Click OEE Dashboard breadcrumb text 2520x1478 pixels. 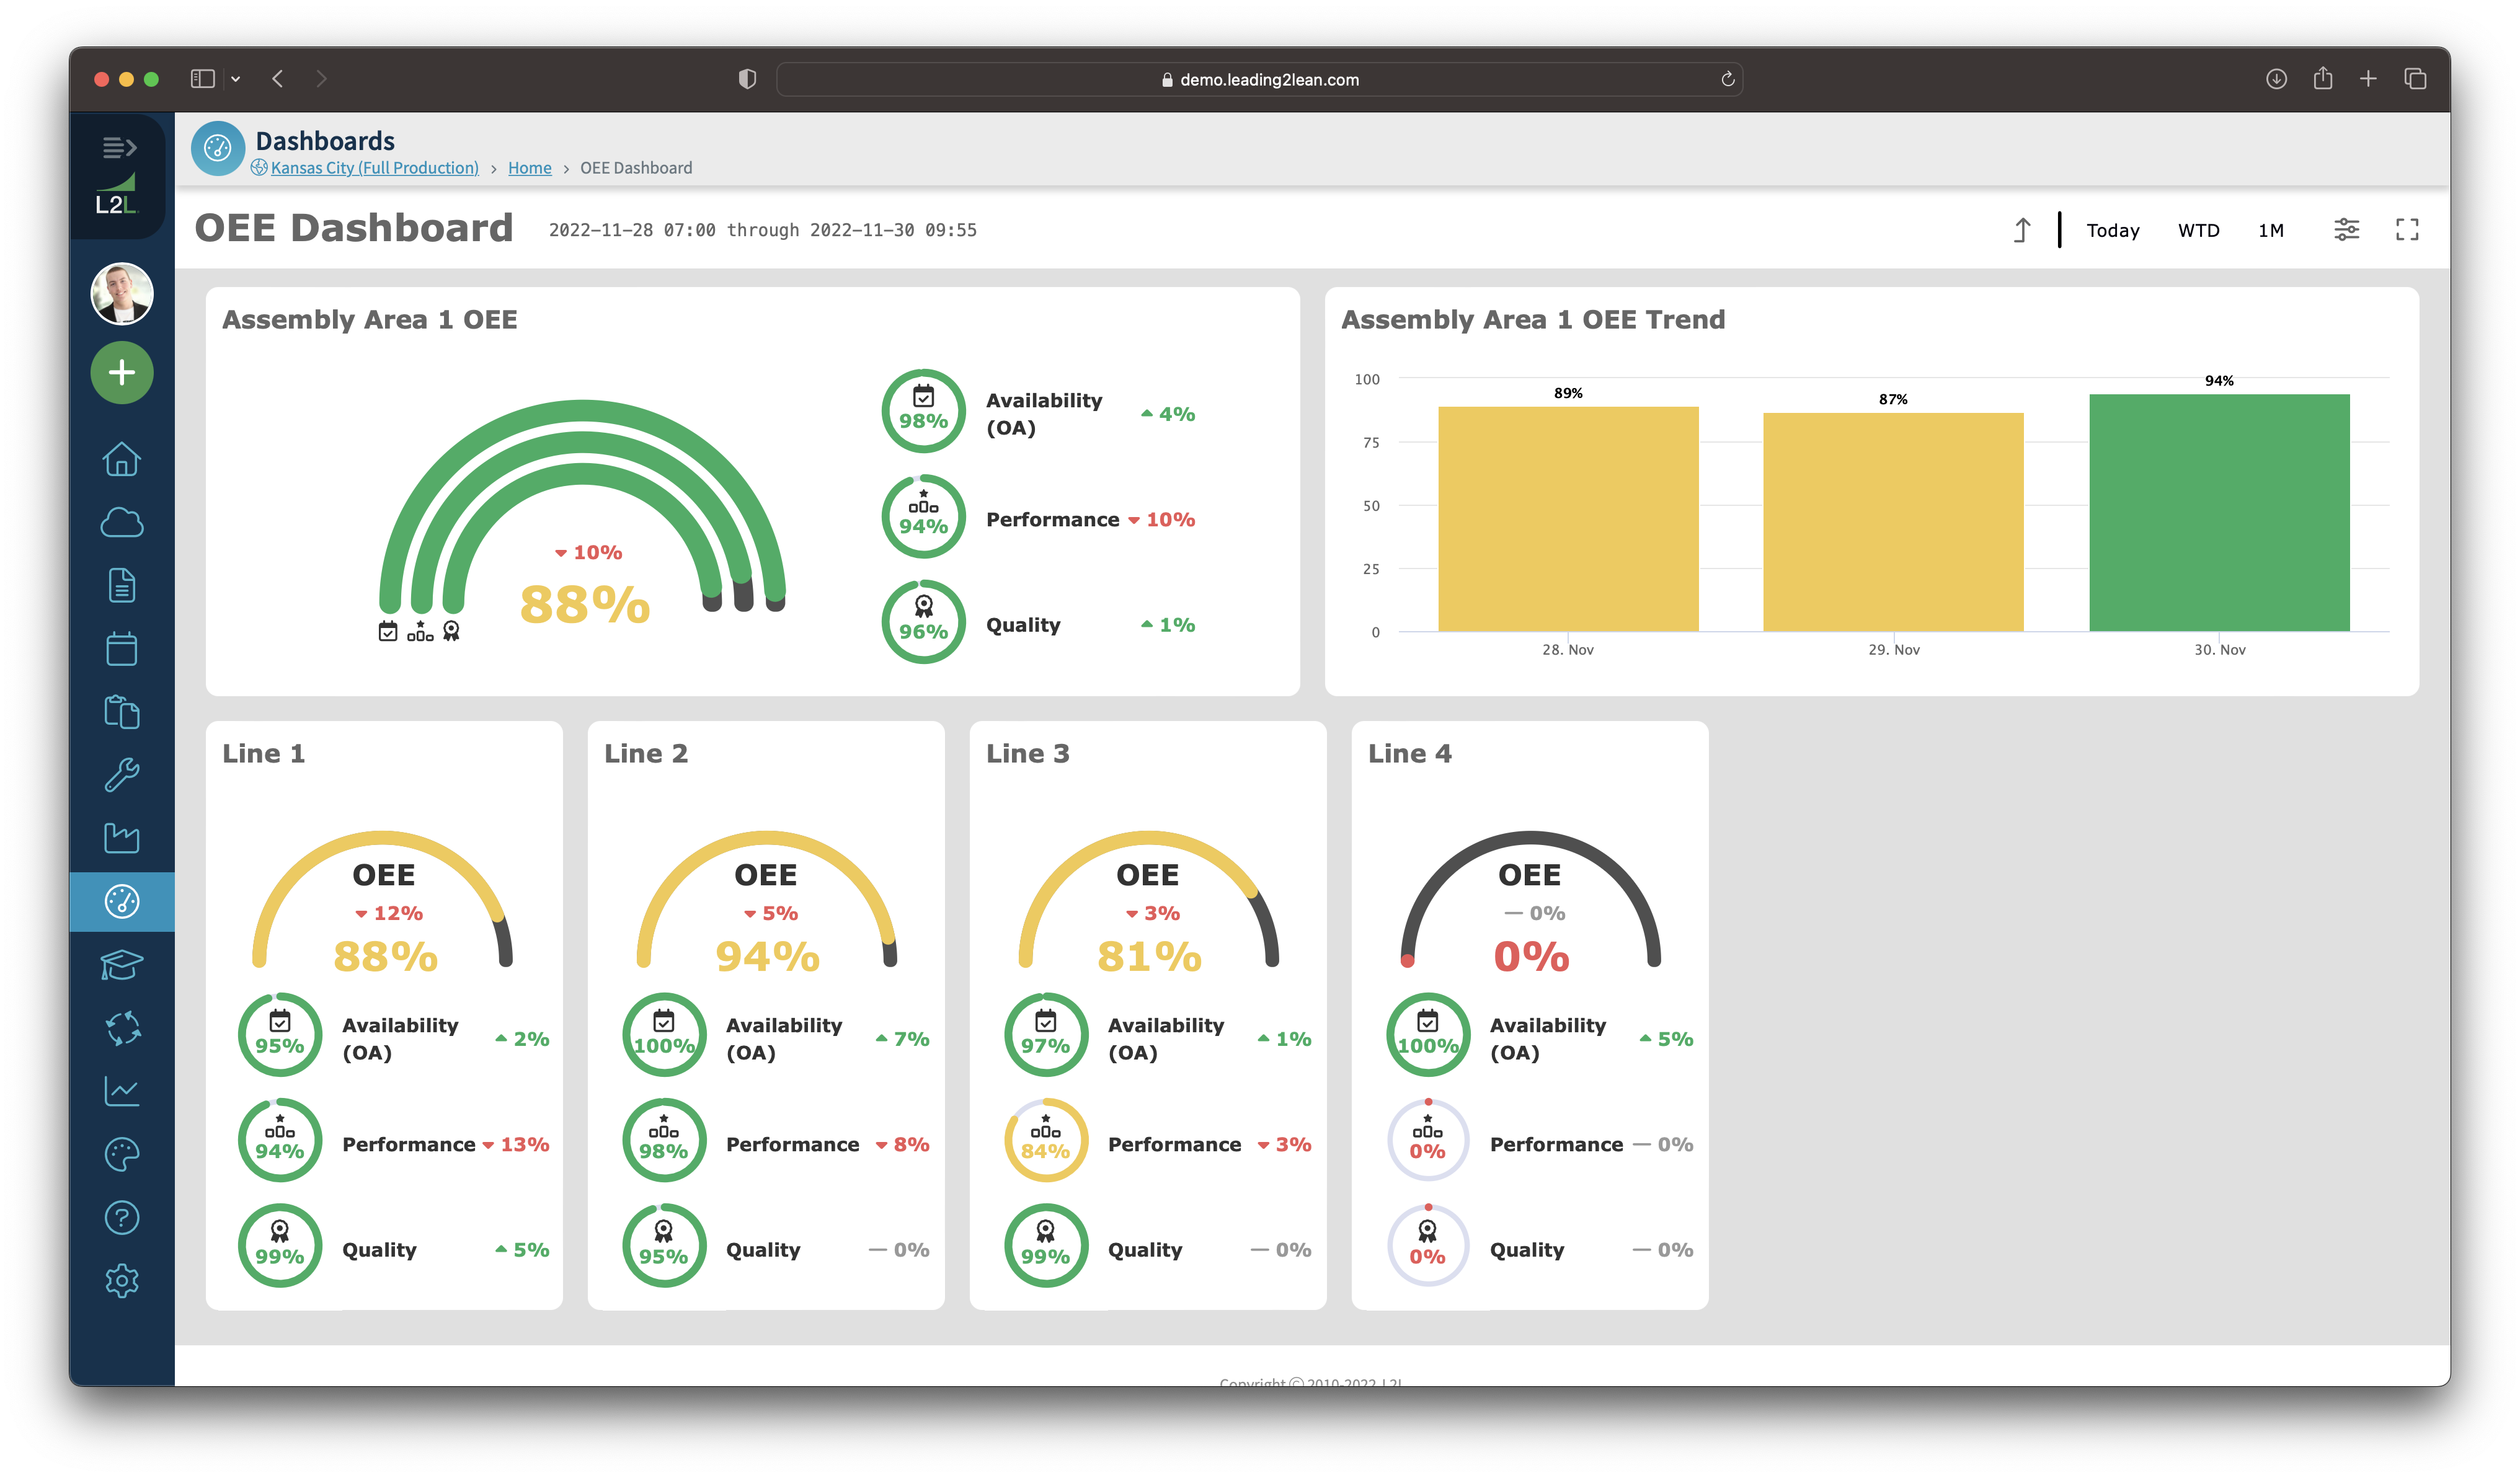(x=636, y=168)
